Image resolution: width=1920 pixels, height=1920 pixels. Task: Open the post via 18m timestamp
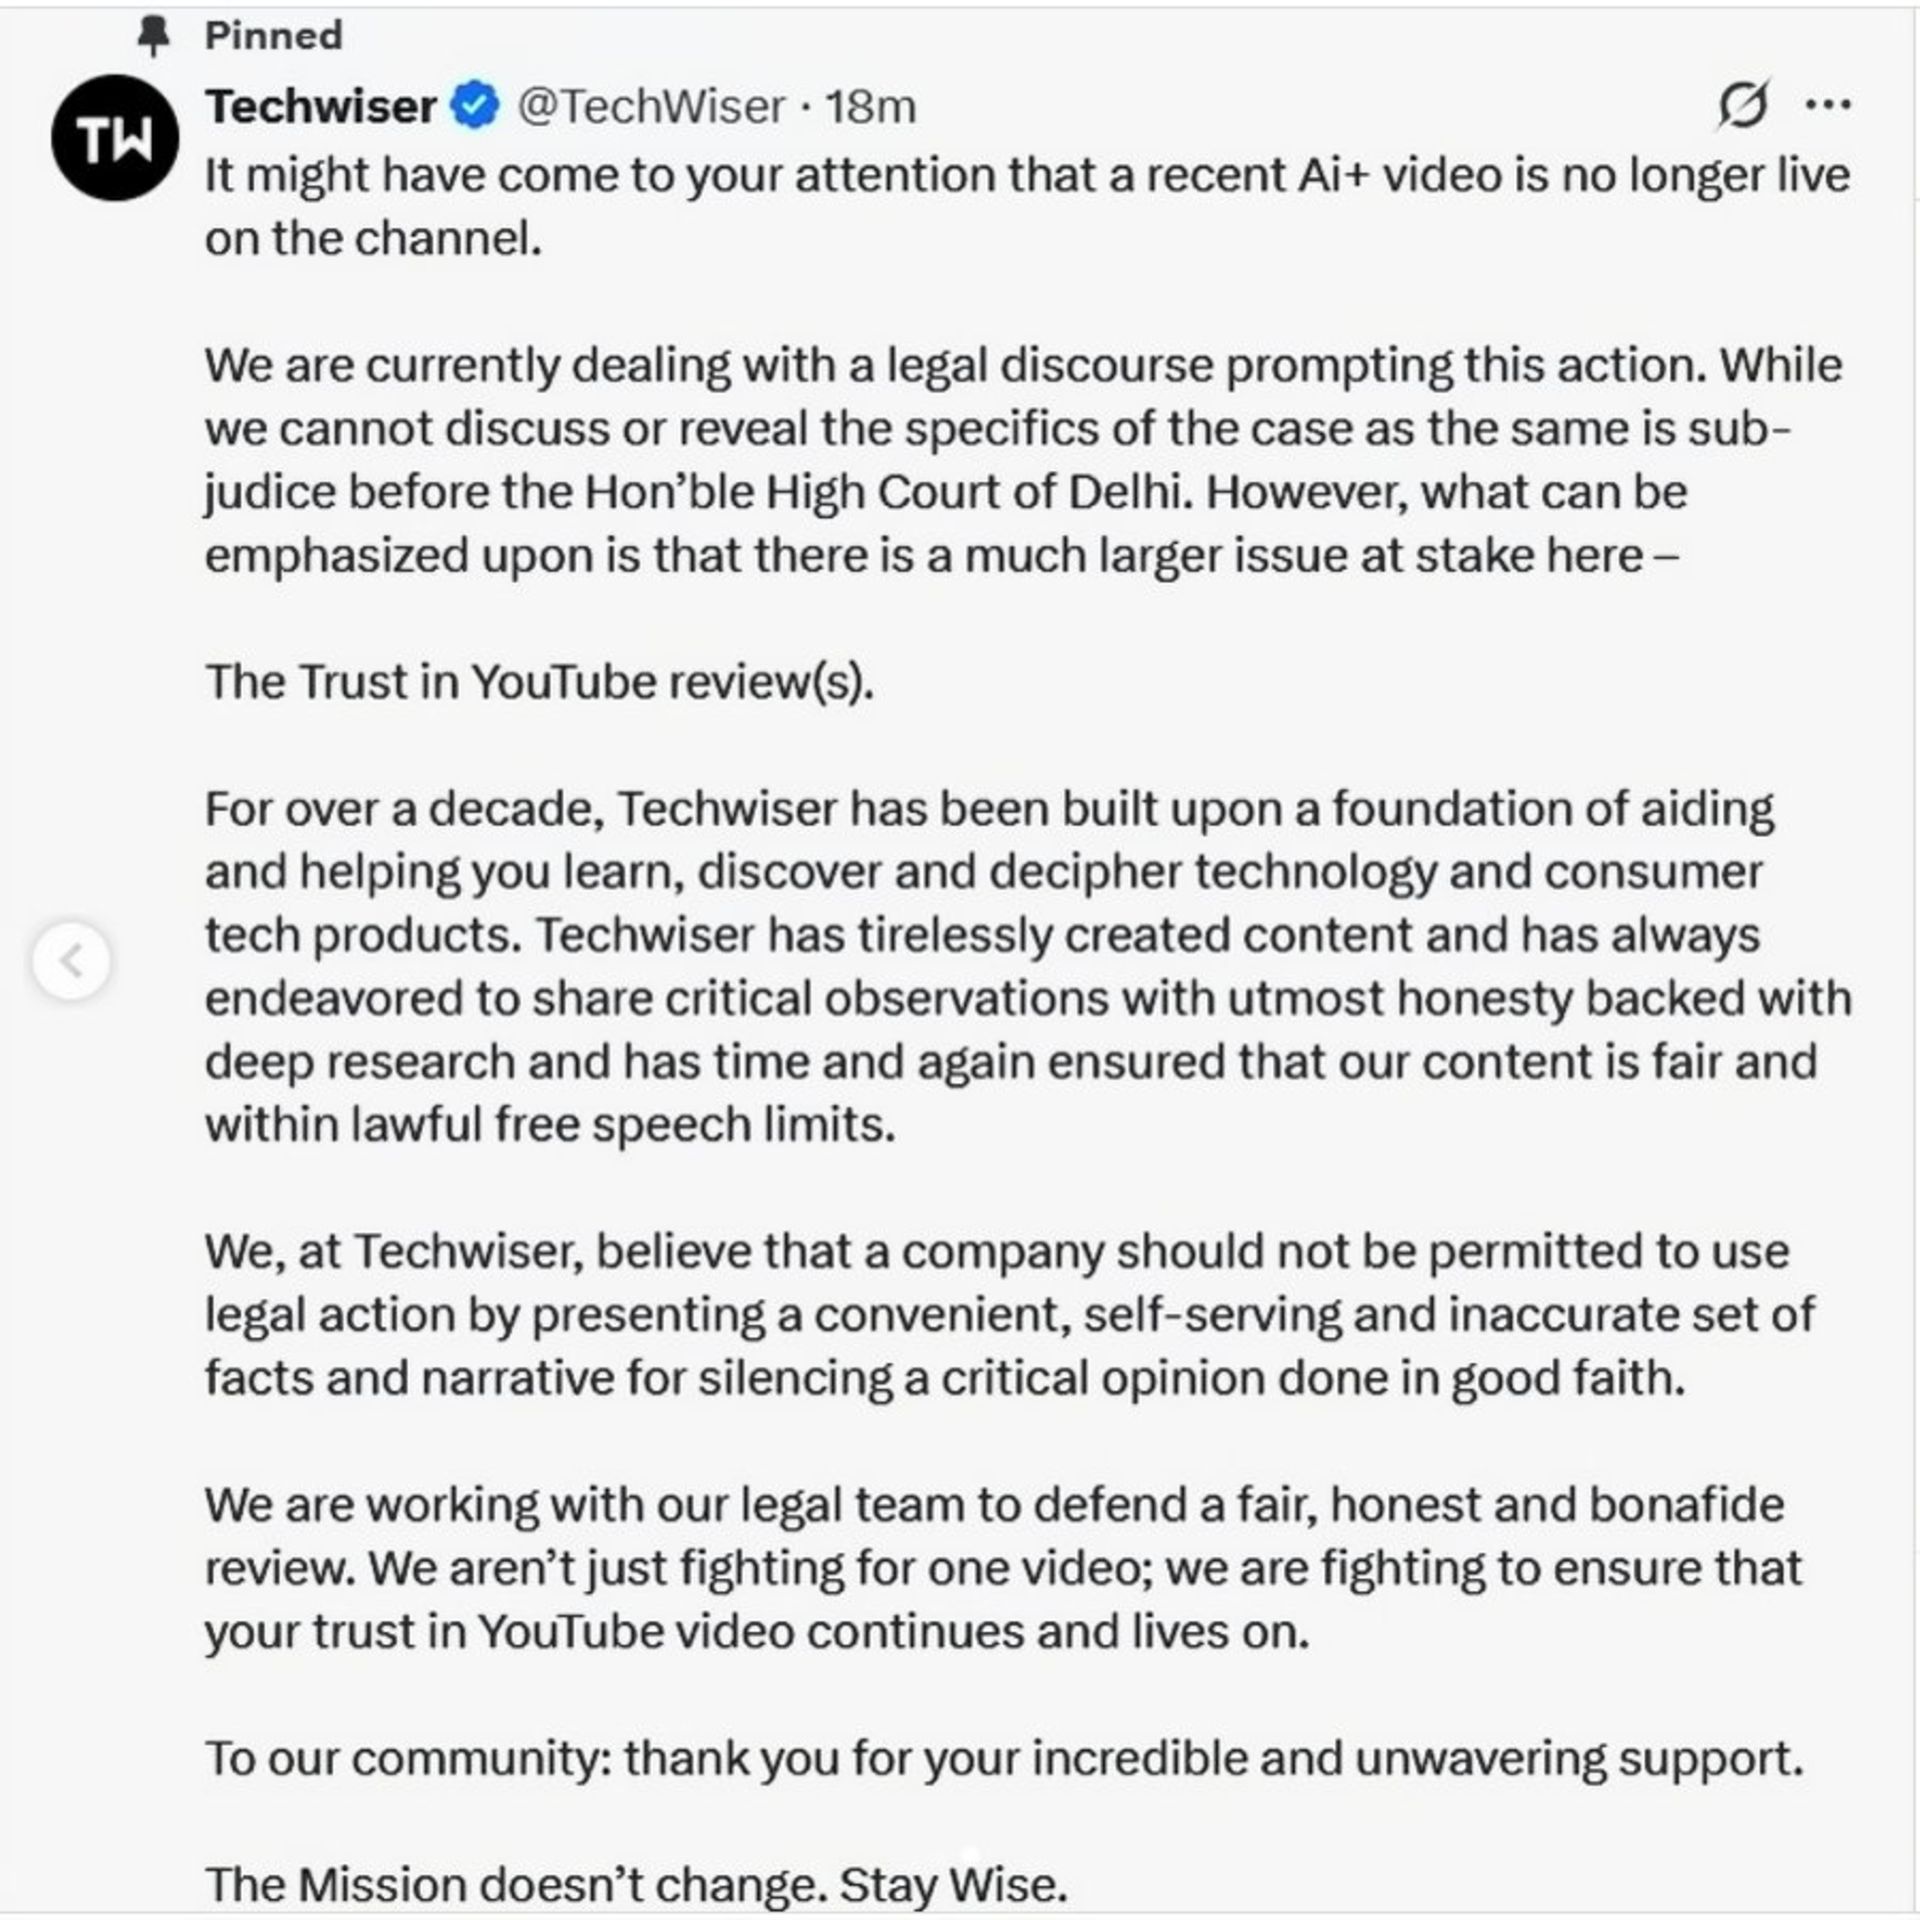tap(870, 107)
